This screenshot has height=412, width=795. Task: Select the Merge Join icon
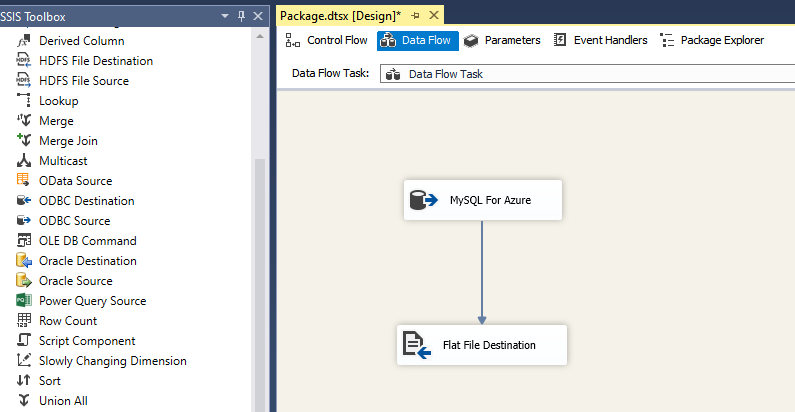click(24, 141)
